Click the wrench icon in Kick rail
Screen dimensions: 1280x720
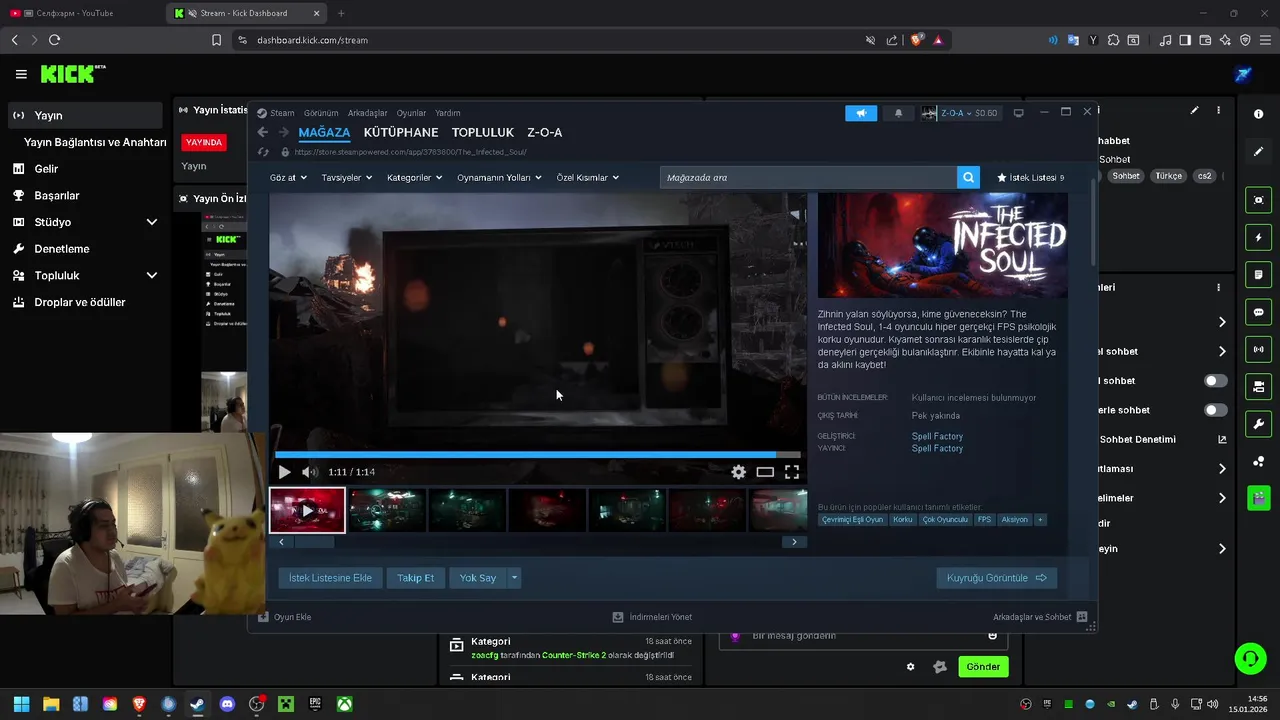click(x=1258, y=423)
